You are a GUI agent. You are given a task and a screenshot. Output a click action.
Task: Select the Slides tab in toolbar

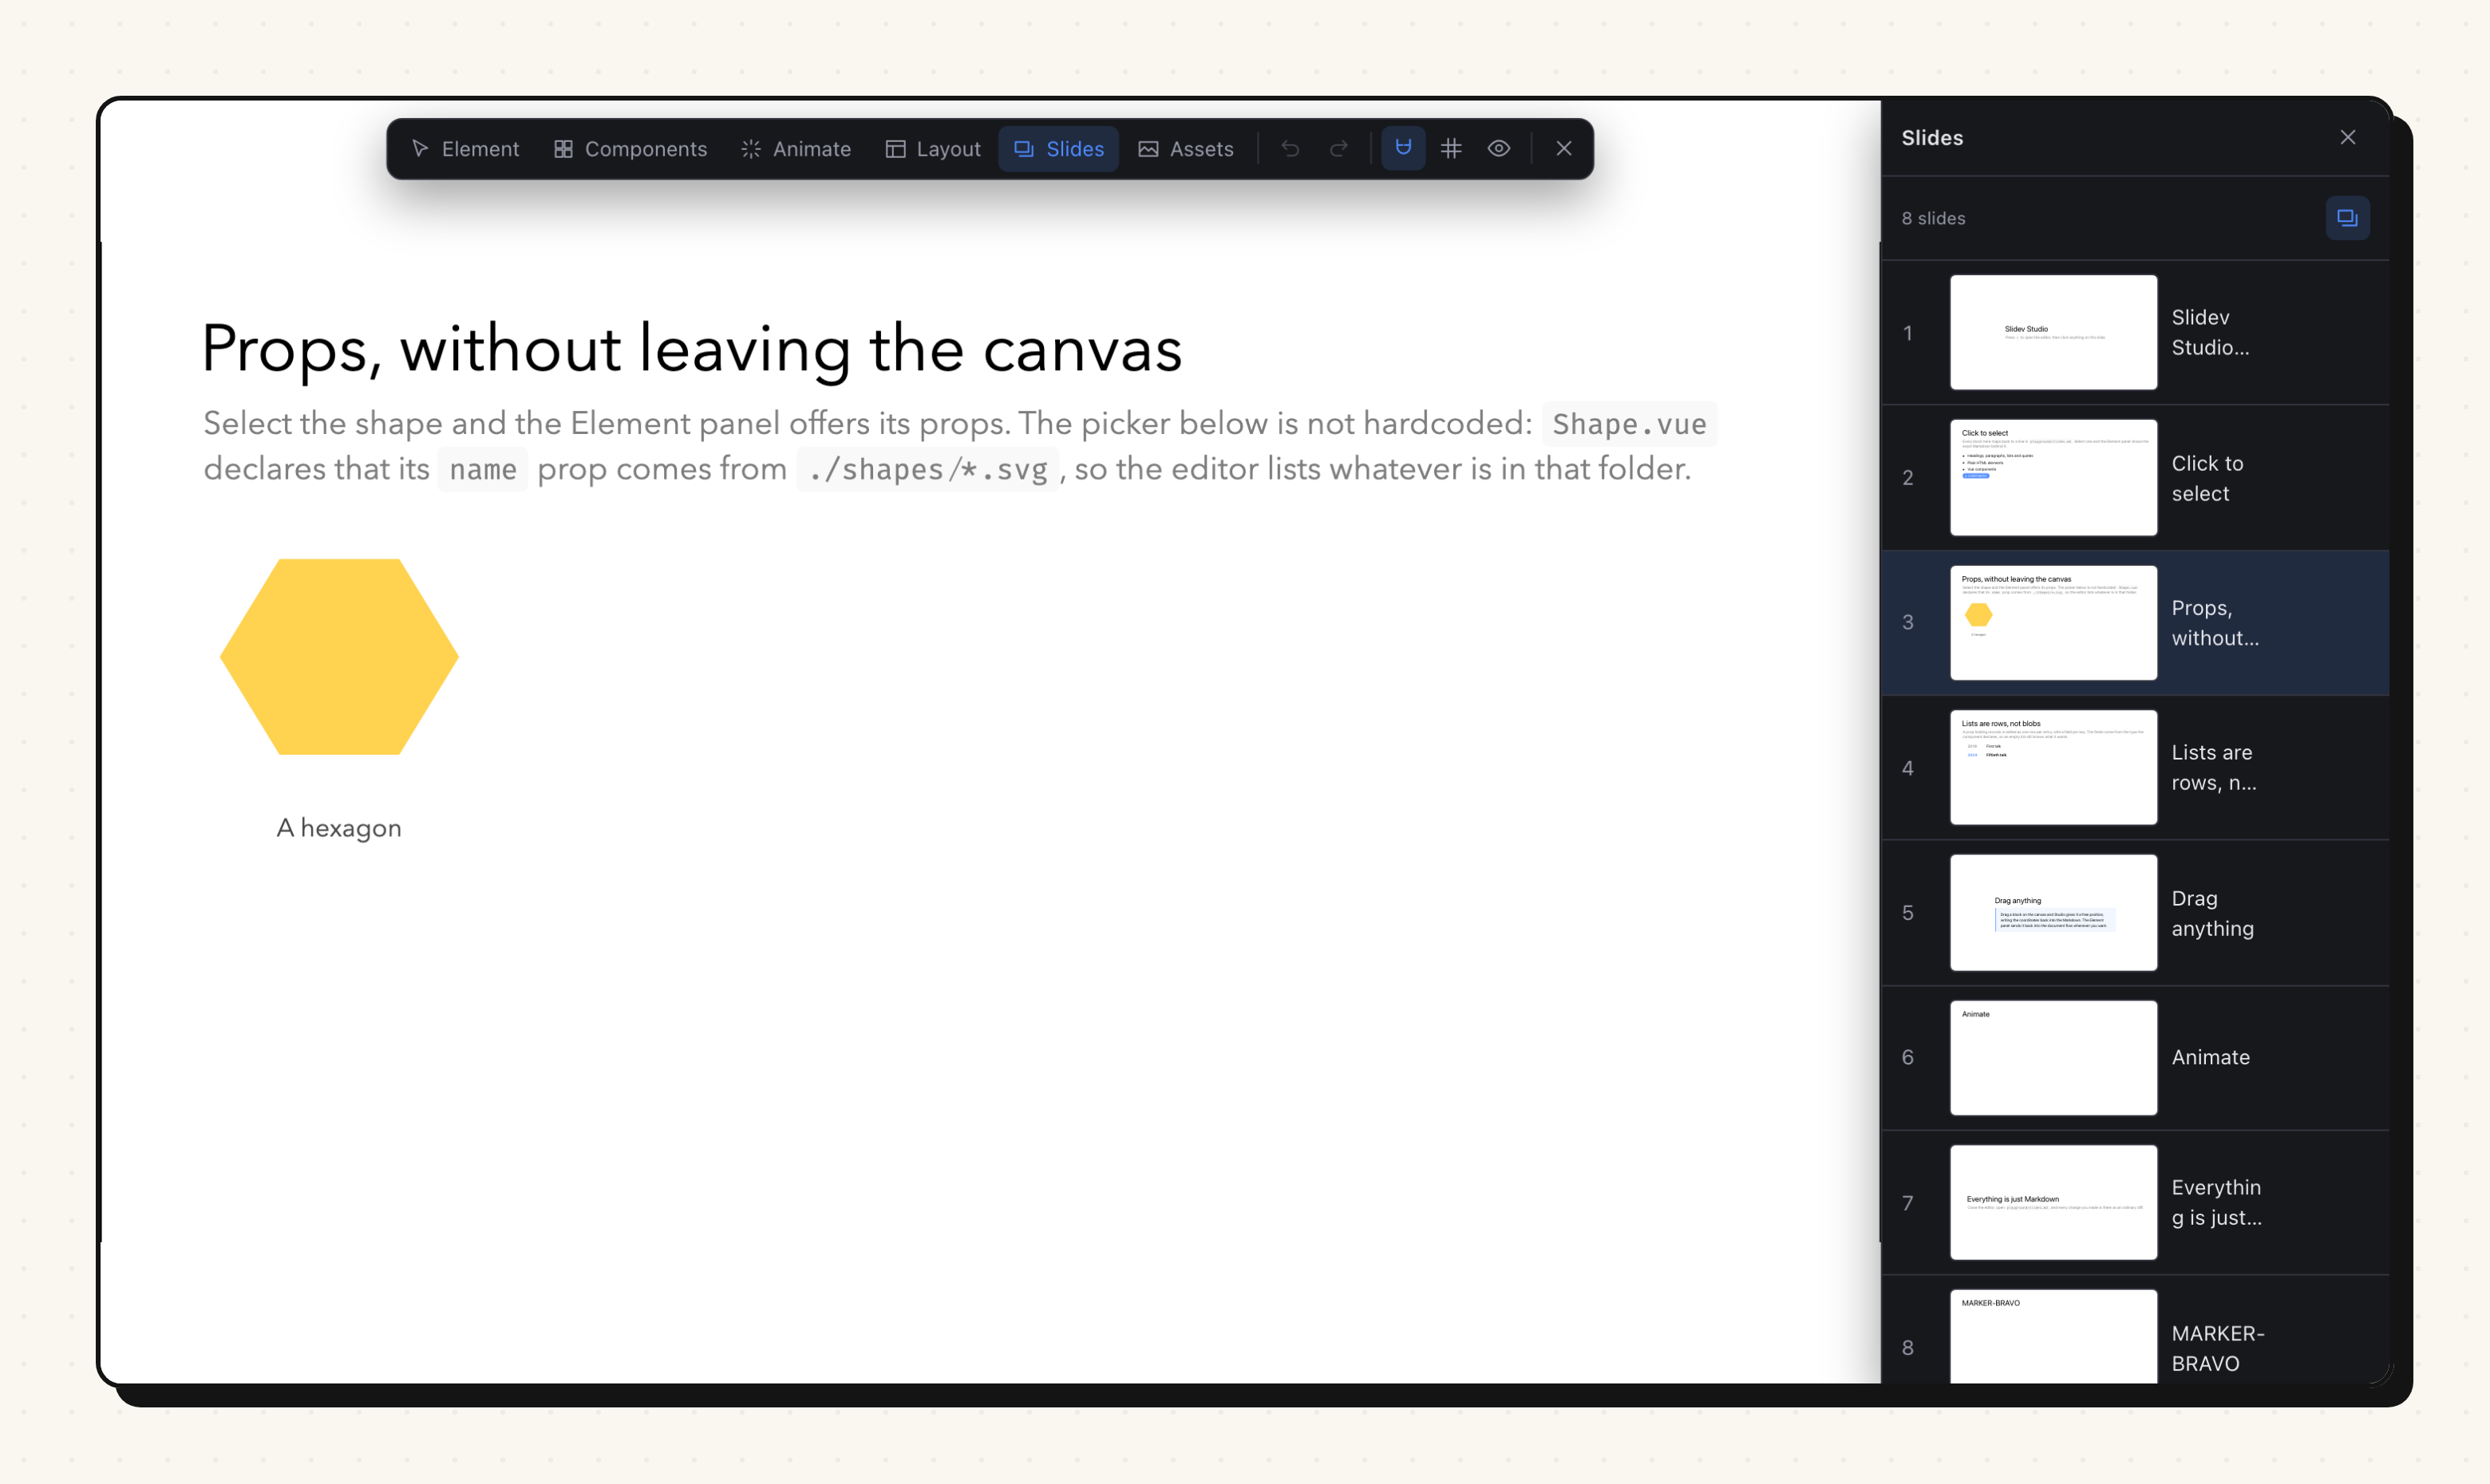point(1058,149)
